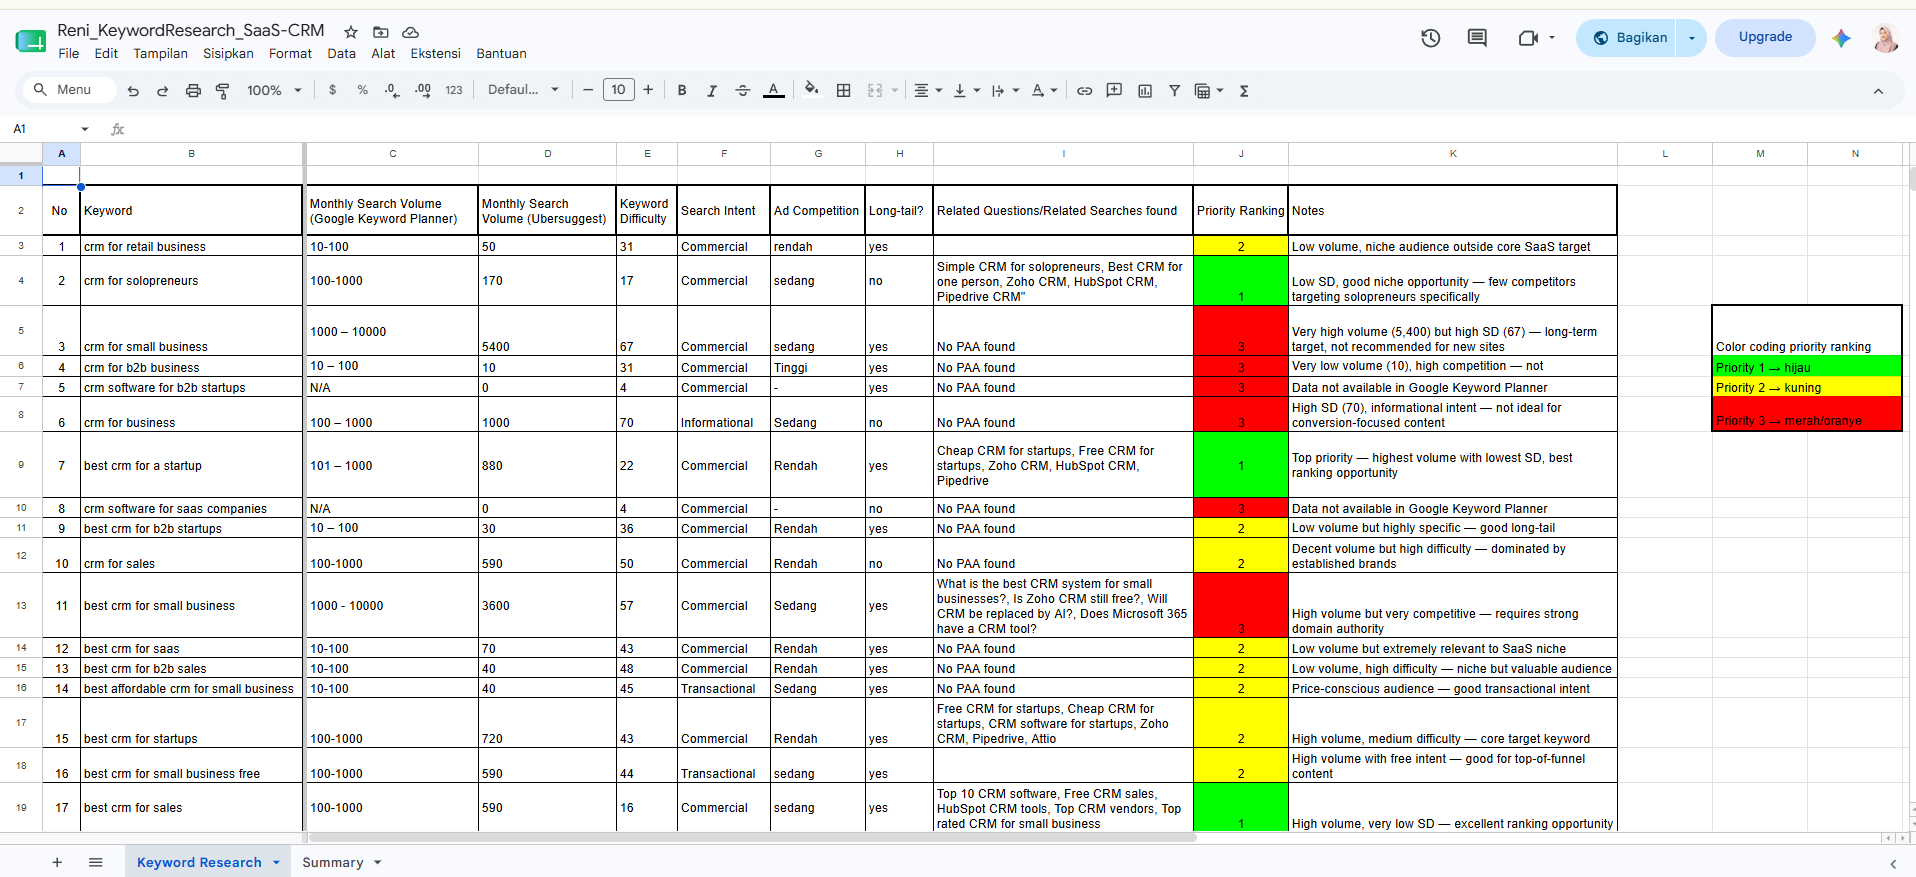Image resolution: width=1916 pixels, height=877 pixels.
Task: Open the Sisipkan menu
Action: click(x=228, y=54)
